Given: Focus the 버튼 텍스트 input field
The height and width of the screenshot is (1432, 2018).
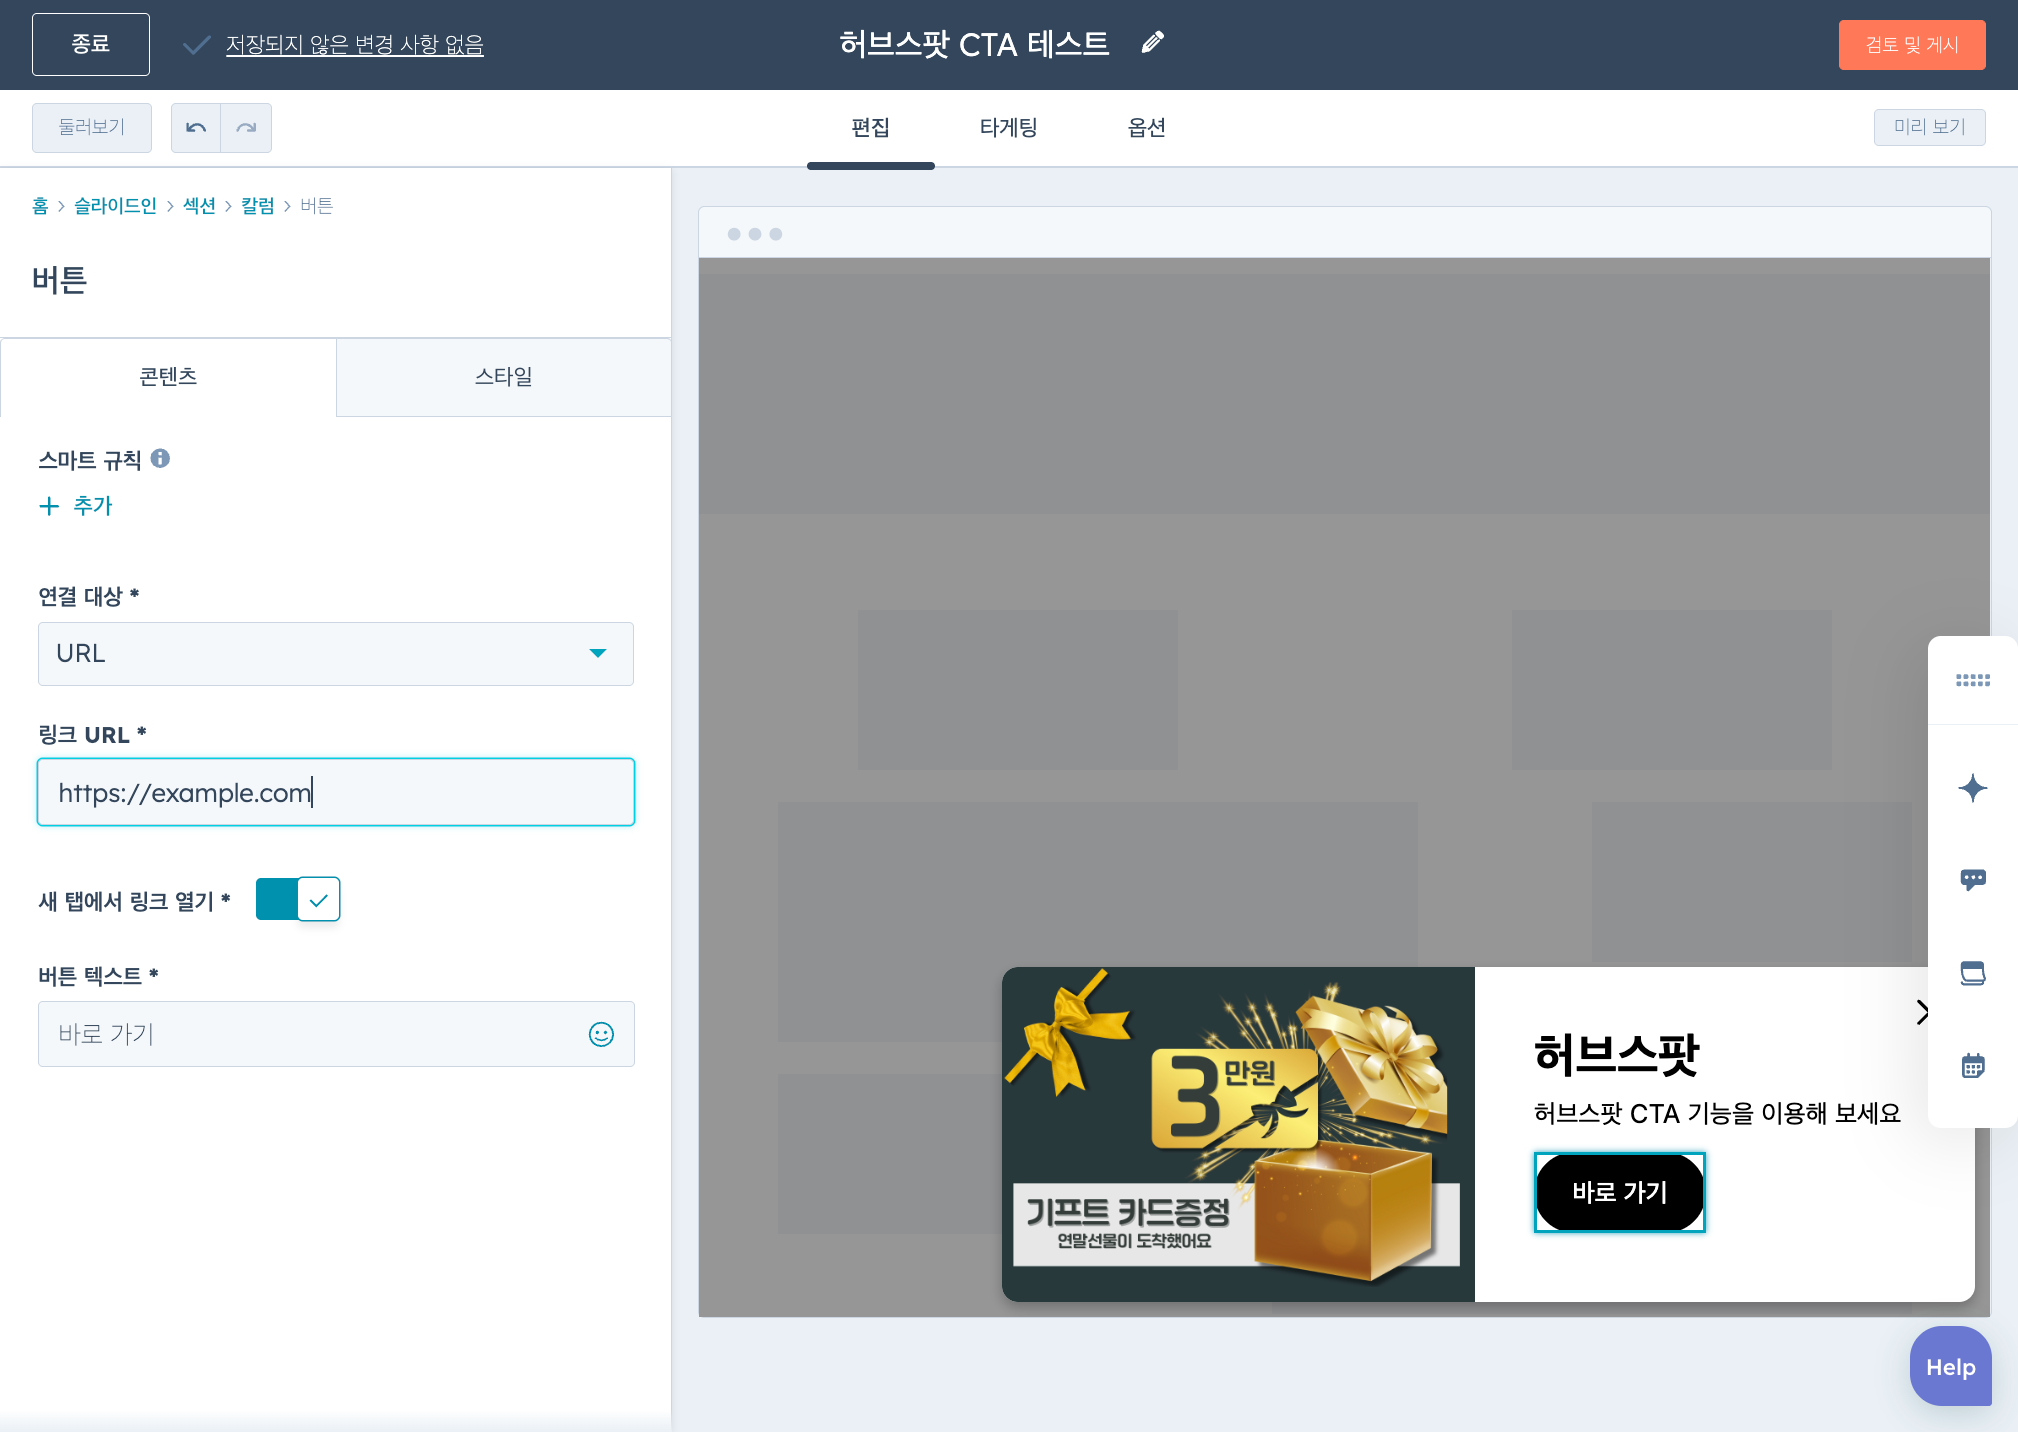Looking at the screenshot, I should tap(336, 1034).
